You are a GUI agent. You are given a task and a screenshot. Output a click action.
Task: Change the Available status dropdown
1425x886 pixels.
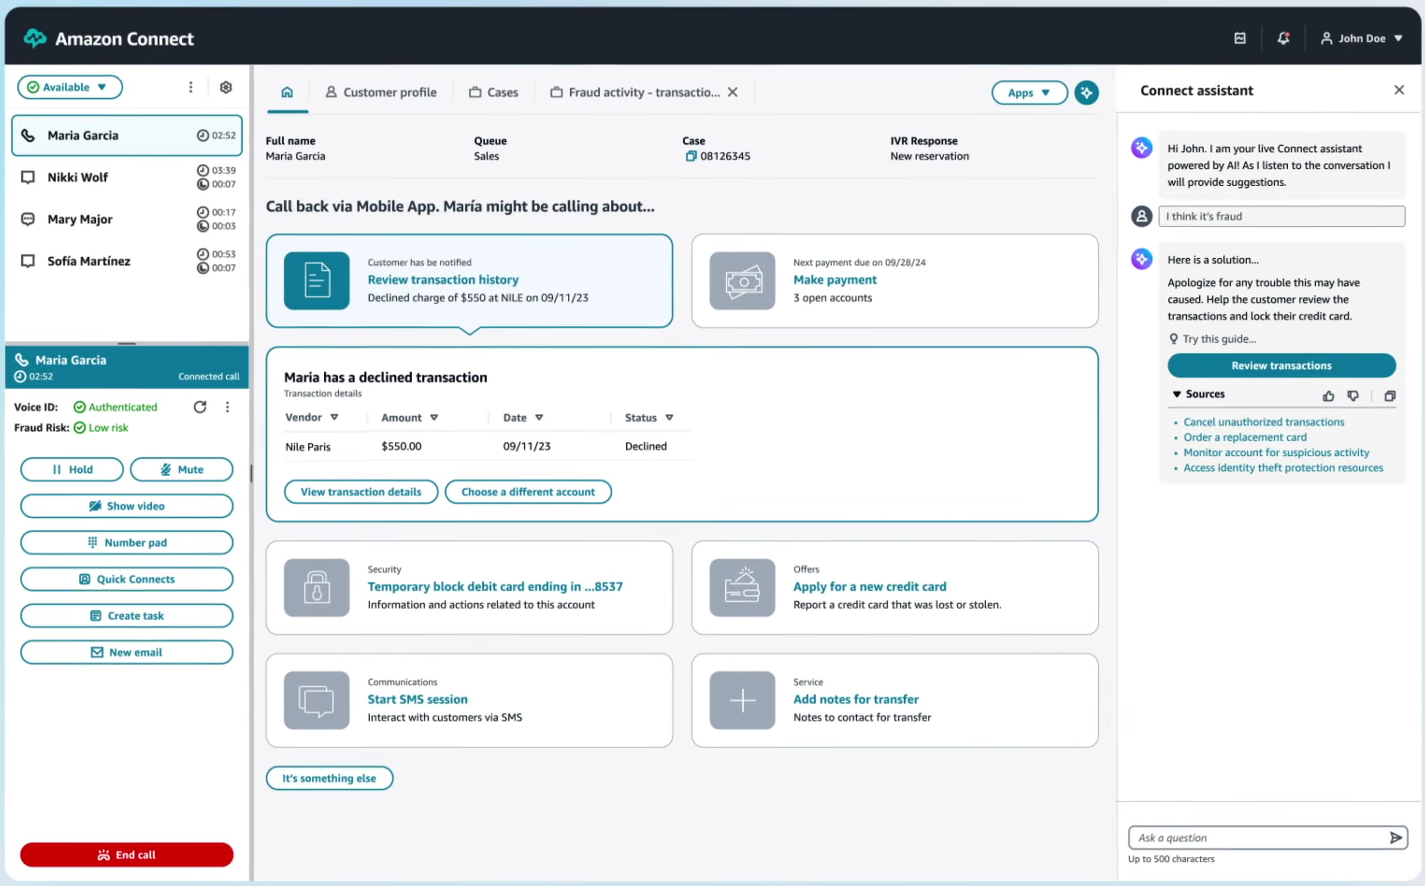click(x=70, y=87)
